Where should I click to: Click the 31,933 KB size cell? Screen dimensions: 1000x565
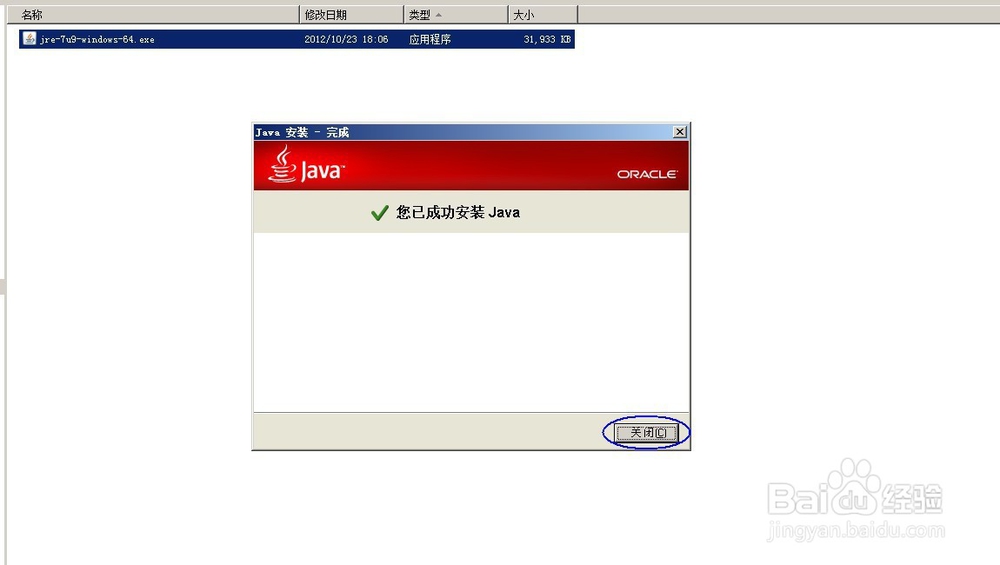[x=547, y=40]
